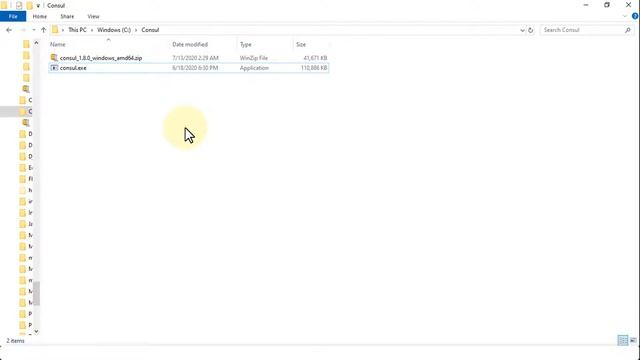Viewport: 640px width, 360px height.
Task: Click the Application type cell
Action: click(x=254, y=68)
